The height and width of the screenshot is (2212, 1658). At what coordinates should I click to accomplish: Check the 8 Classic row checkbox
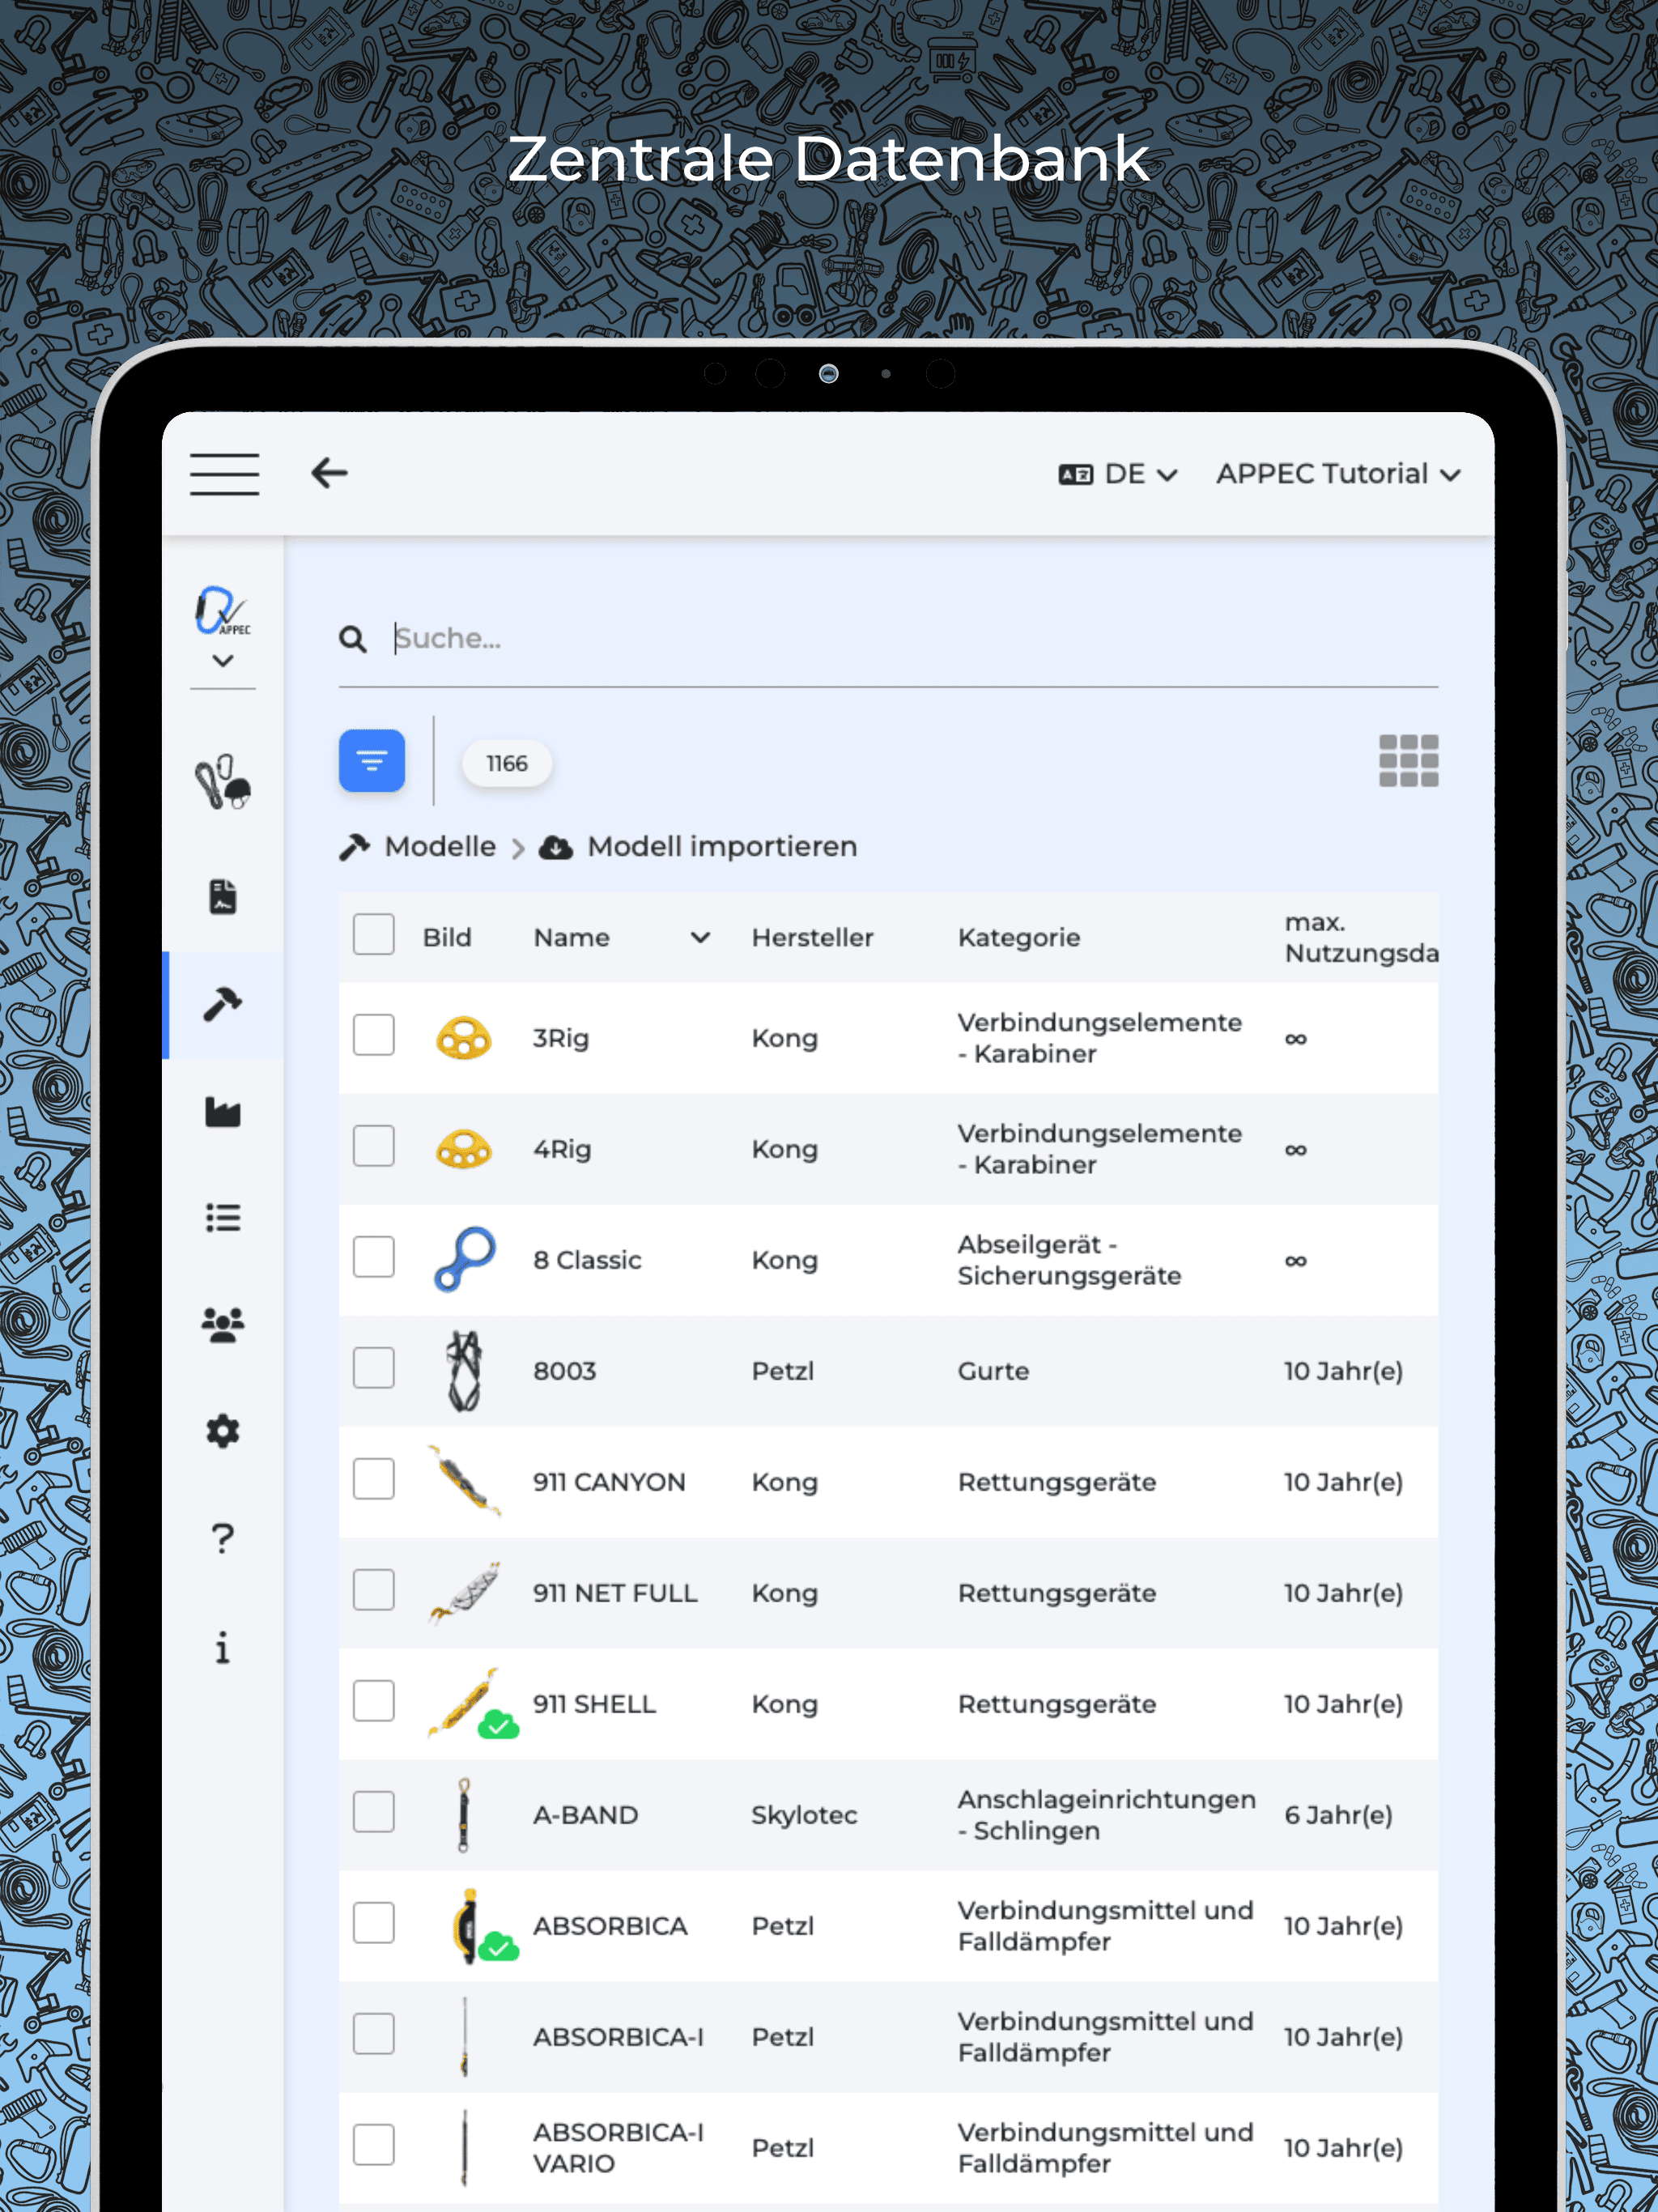coord(374,1257)
